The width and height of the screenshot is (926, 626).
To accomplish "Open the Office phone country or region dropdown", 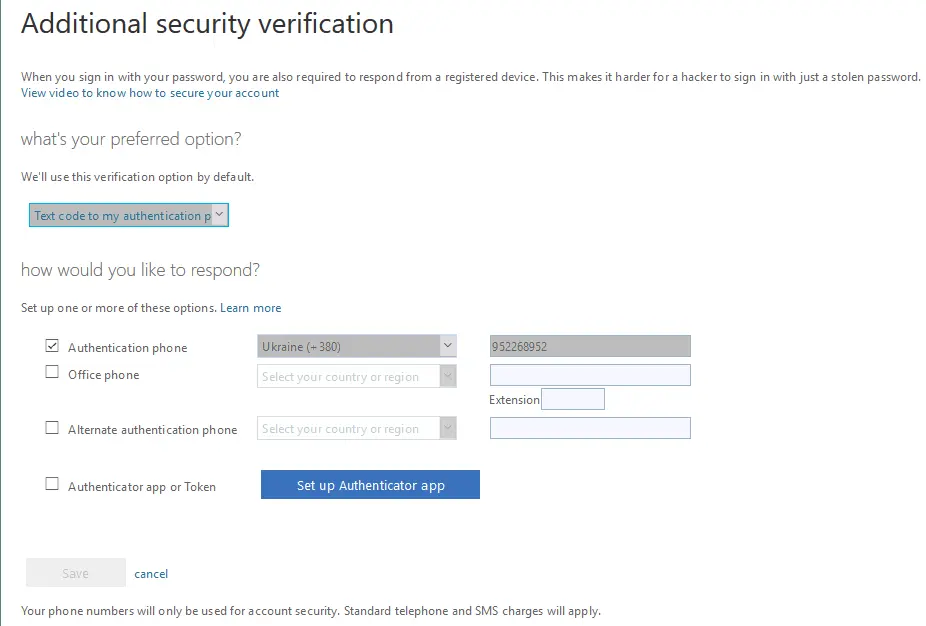I will tap(357, 376).
